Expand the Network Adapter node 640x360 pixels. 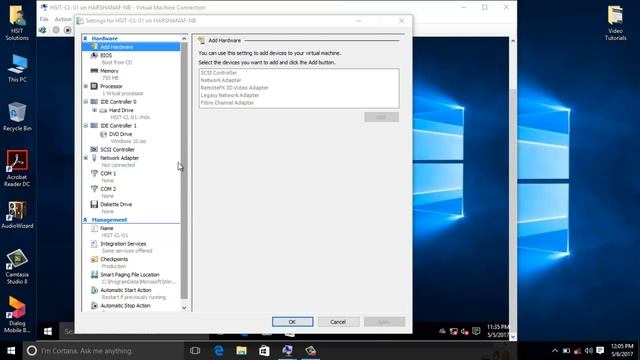[x=86, y=158]
